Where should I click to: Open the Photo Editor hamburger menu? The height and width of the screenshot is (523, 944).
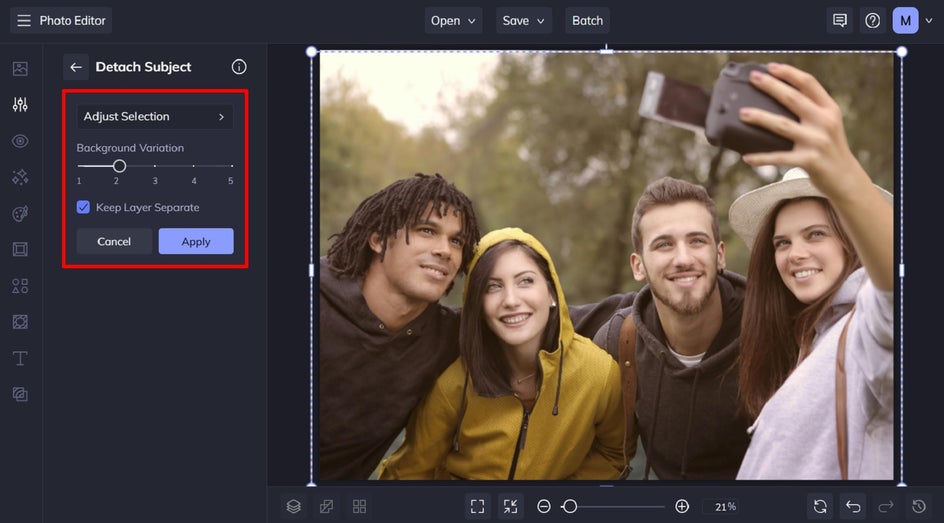tap(24, 20)
